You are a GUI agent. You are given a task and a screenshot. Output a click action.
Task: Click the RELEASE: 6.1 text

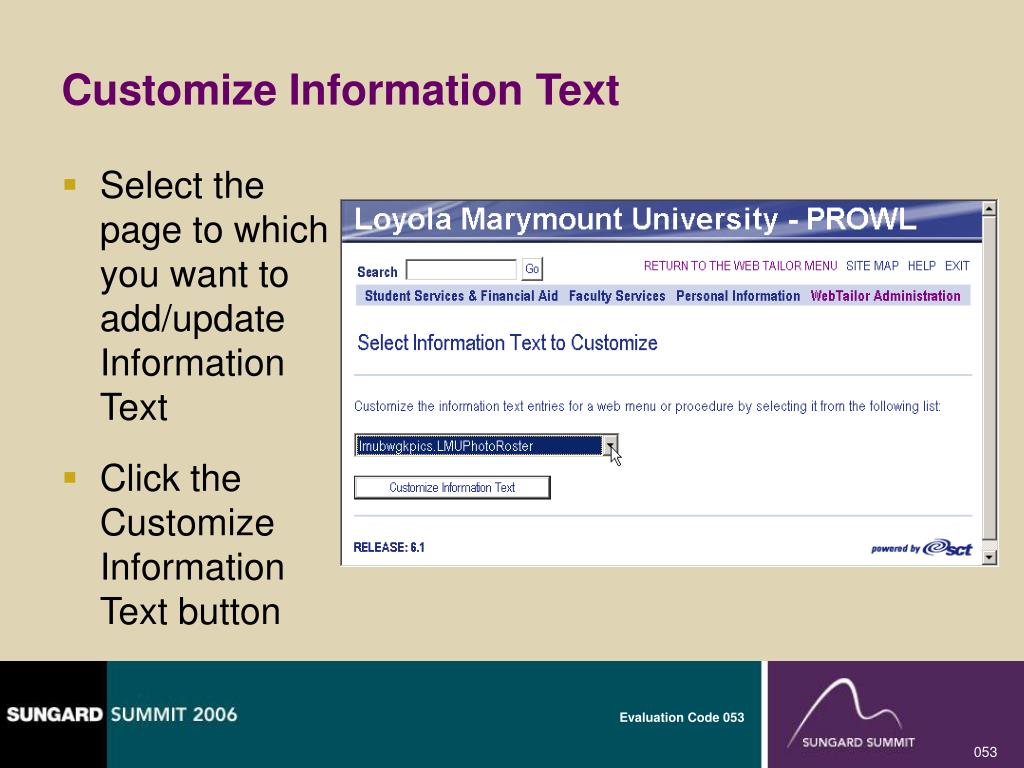pos(389,547)
